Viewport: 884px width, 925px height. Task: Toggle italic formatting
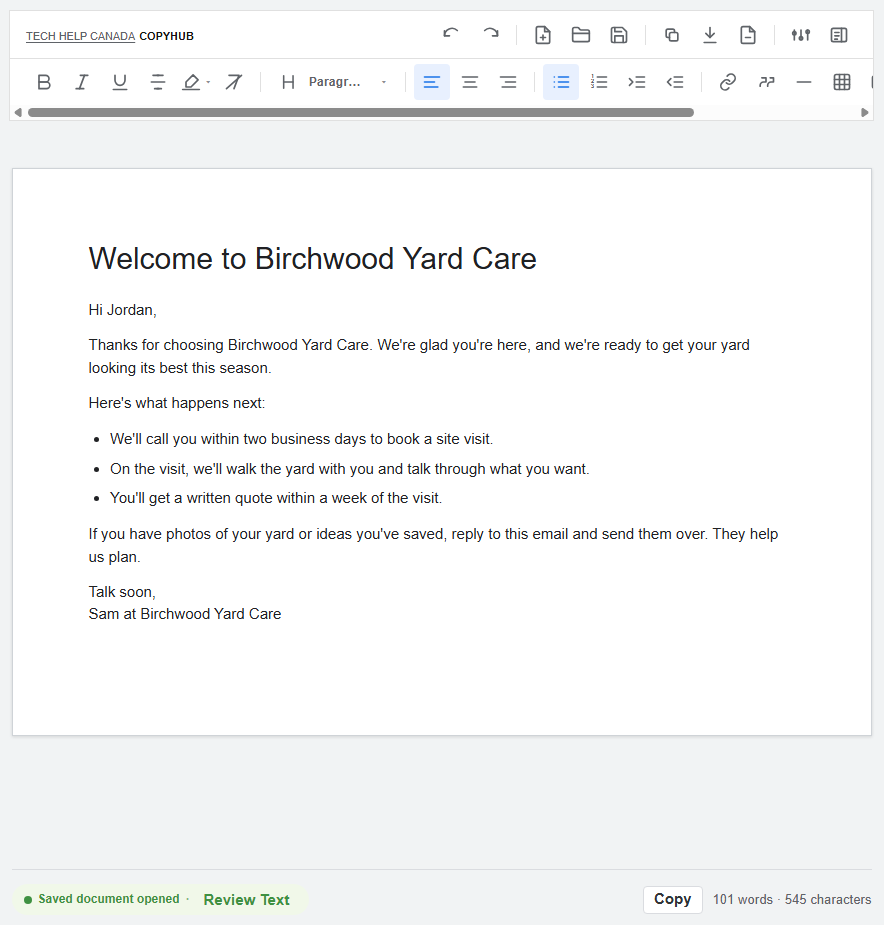(x=81, y=82)
